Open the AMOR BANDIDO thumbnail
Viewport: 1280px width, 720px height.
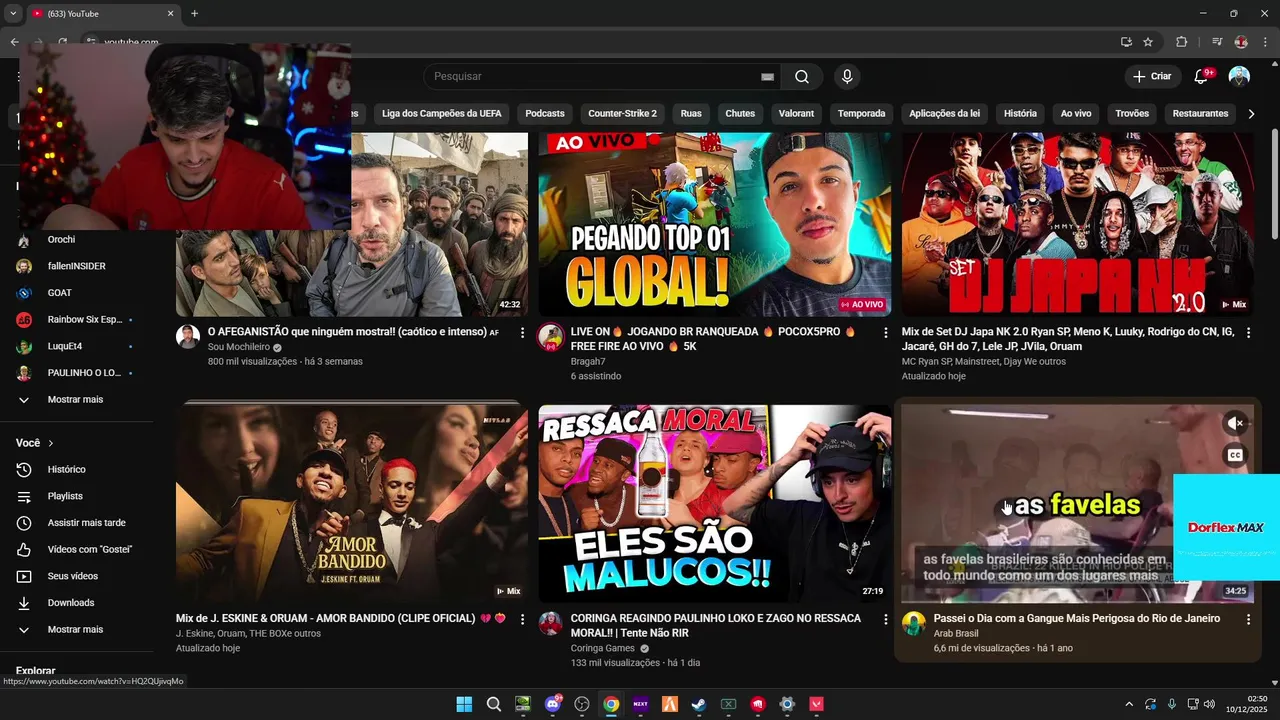(352, 504)
